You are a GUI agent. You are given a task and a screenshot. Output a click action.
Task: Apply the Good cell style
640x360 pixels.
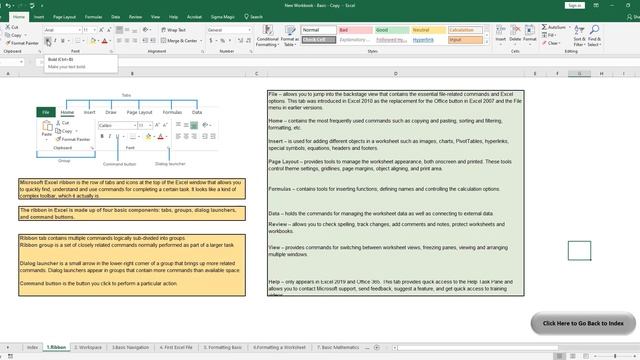click(391, 30)
